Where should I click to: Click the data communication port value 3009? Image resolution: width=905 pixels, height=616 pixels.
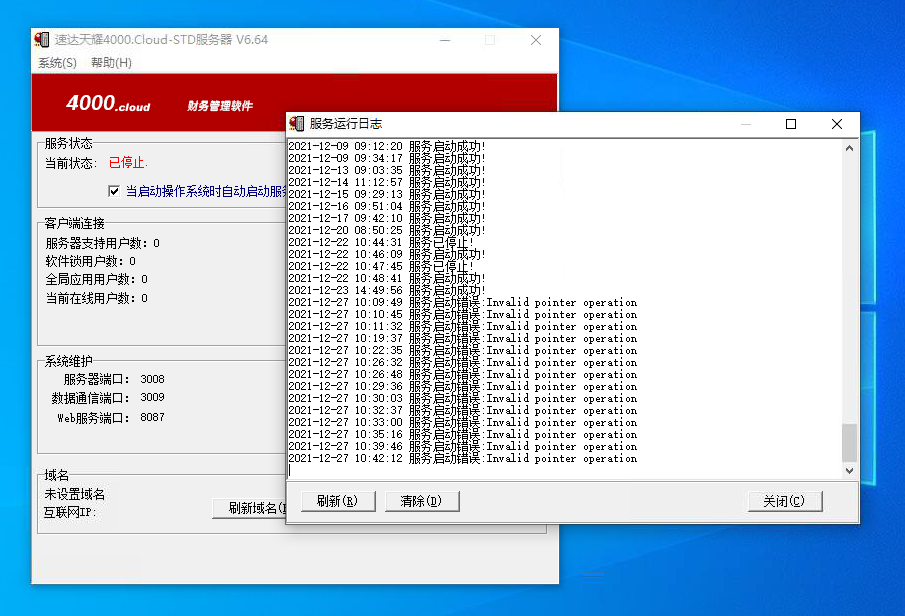tap(152, 397)
